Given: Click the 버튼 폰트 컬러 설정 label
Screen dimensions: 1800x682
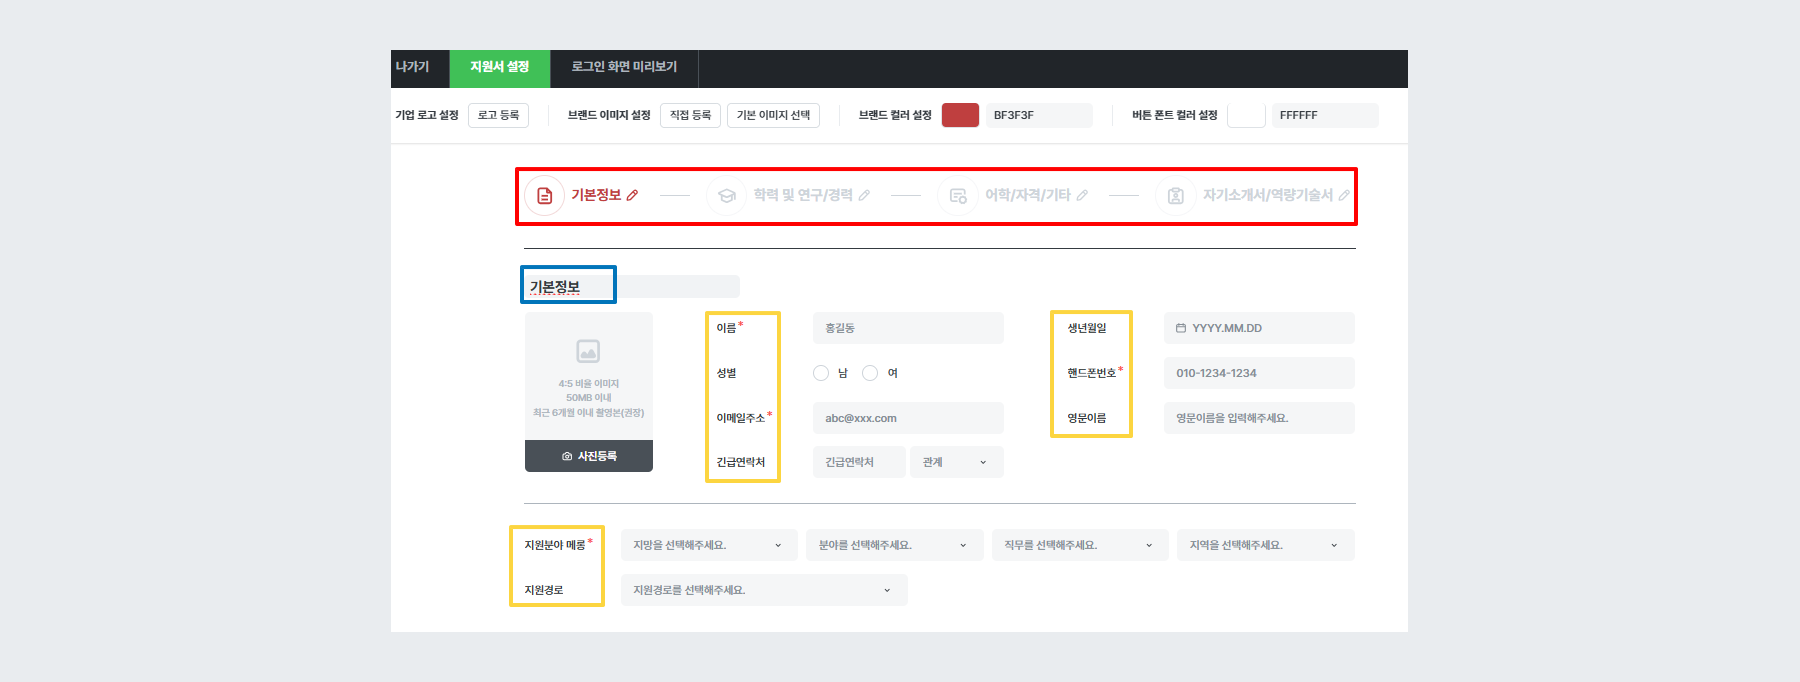Looking at the screenshot, I should point(1175,115).
